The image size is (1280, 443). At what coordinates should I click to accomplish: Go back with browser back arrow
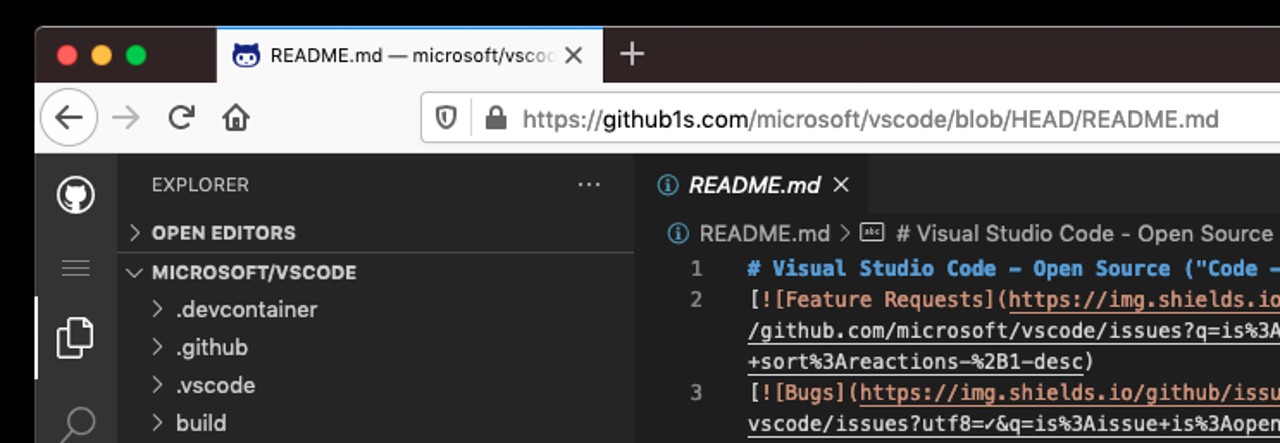tap(68, 118)
